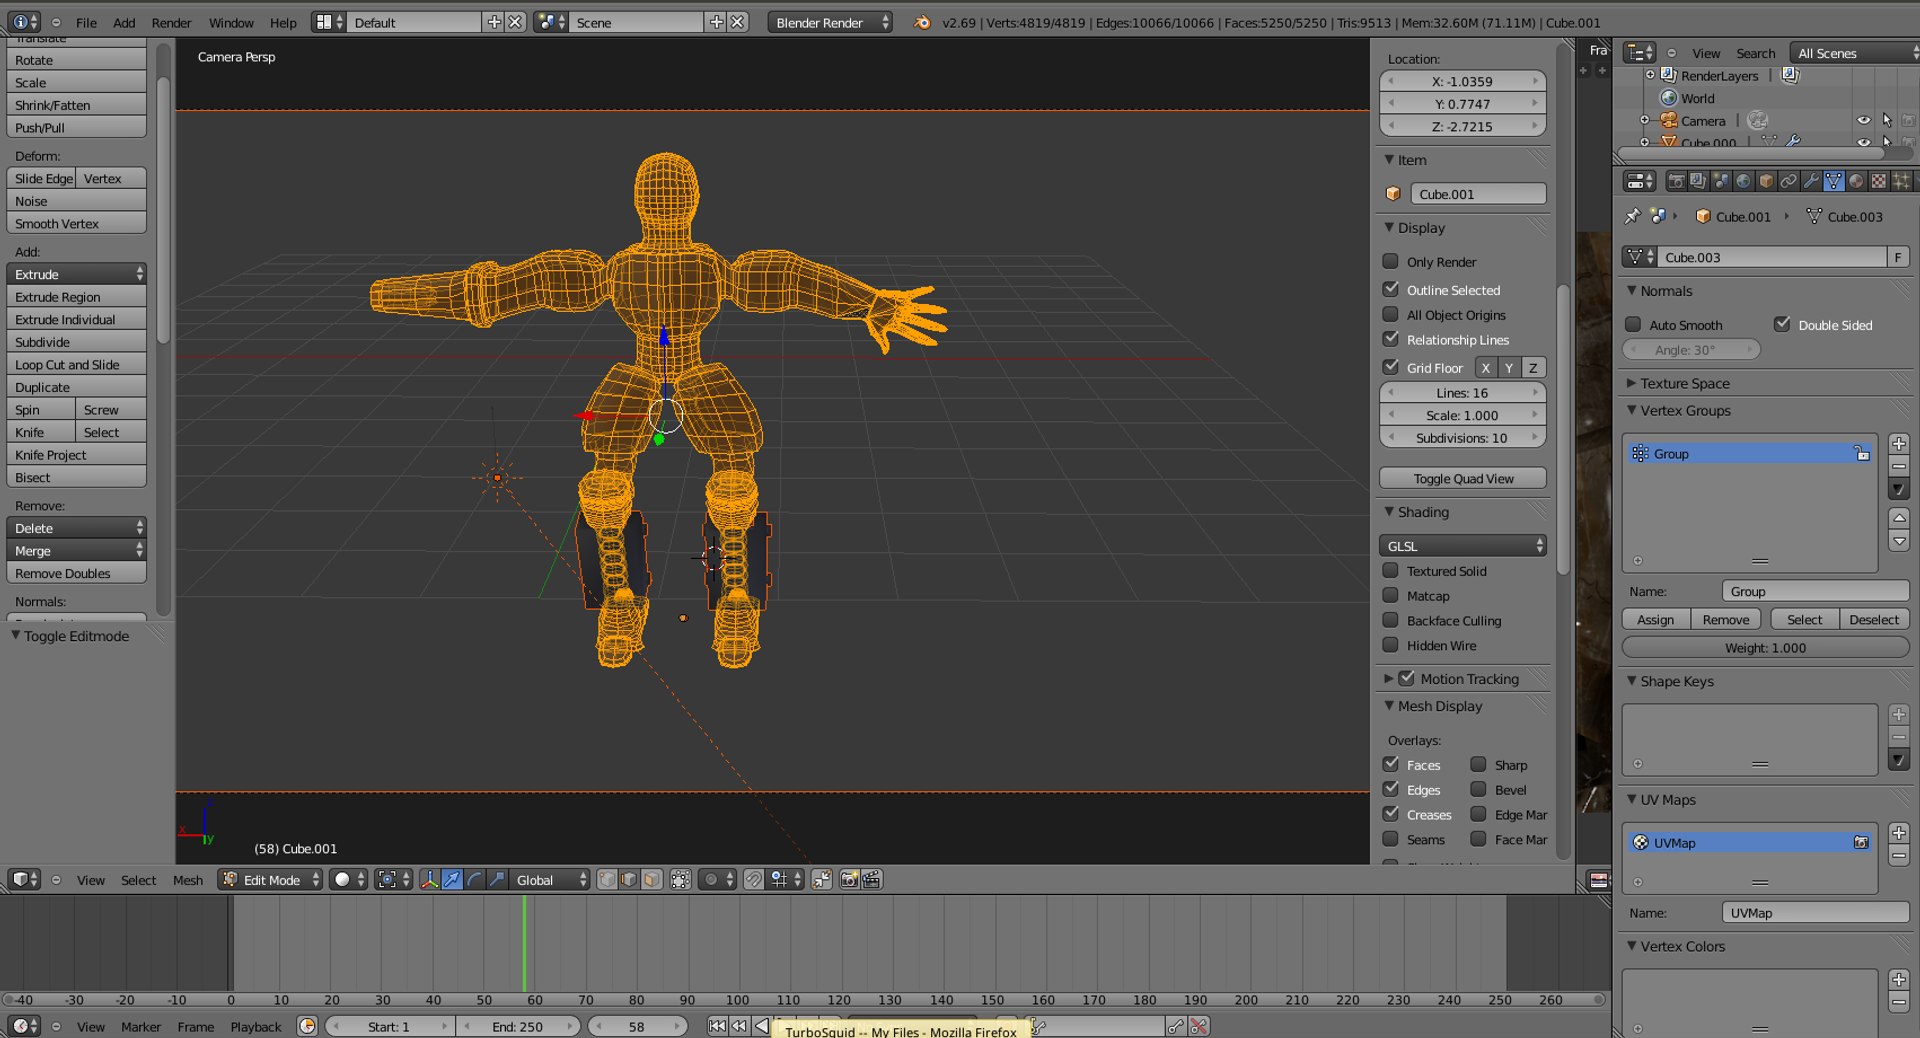Enable Auto Smooth normals
1920x1038 pixels.
point(1633,324)
